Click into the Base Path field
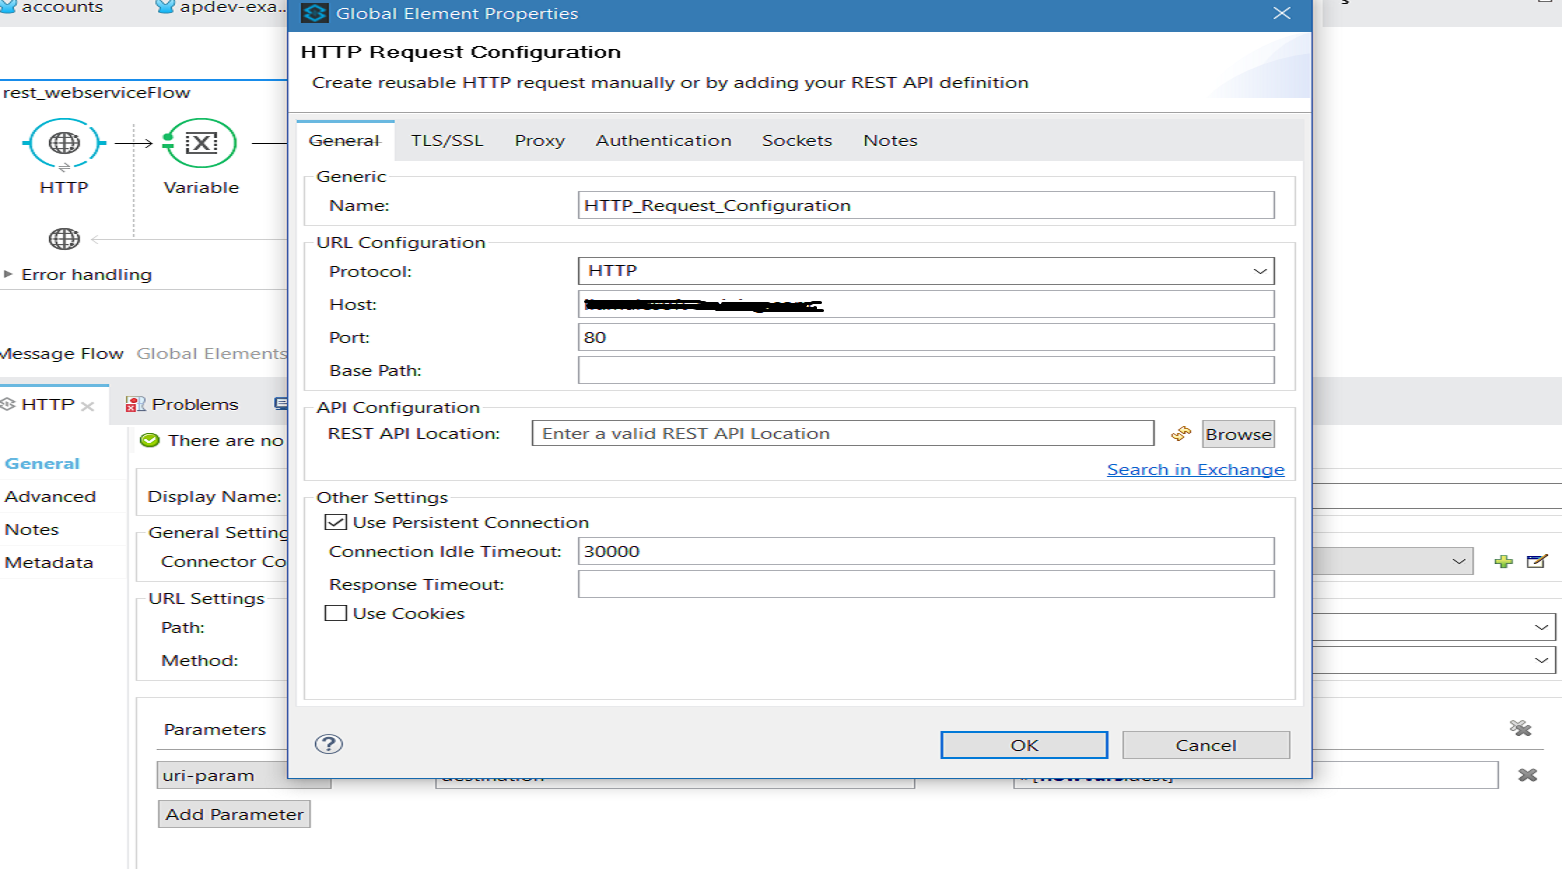Image resolution: width=1562 pixels, height=869 pixels. pos(925,370)
